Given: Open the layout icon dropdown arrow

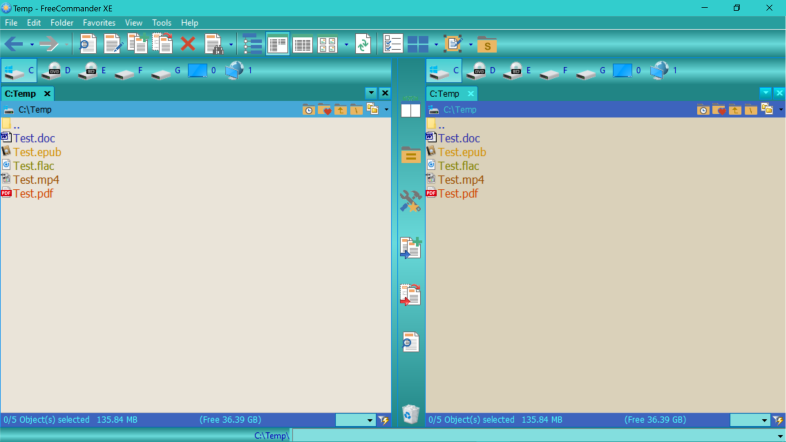Looking at the screenshot, I should 436,45.
